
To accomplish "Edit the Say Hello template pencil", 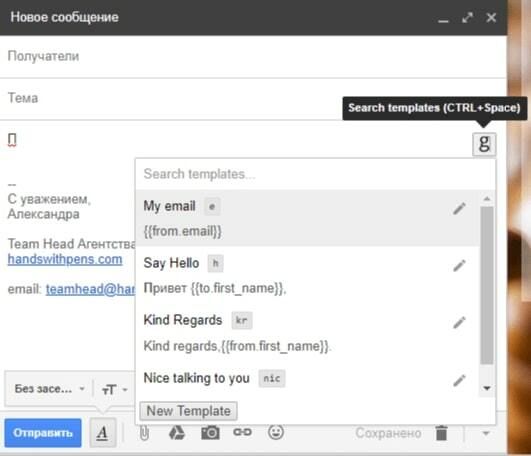I will pyautogui.click(x=459, y=266).
